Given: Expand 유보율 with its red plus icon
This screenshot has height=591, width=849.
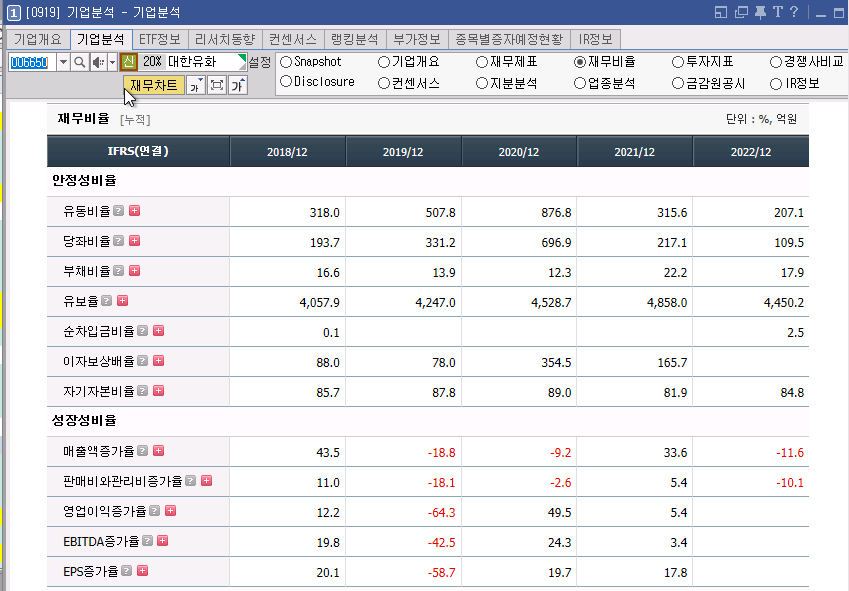Looking at the screenshot, I should coord(122,300).
